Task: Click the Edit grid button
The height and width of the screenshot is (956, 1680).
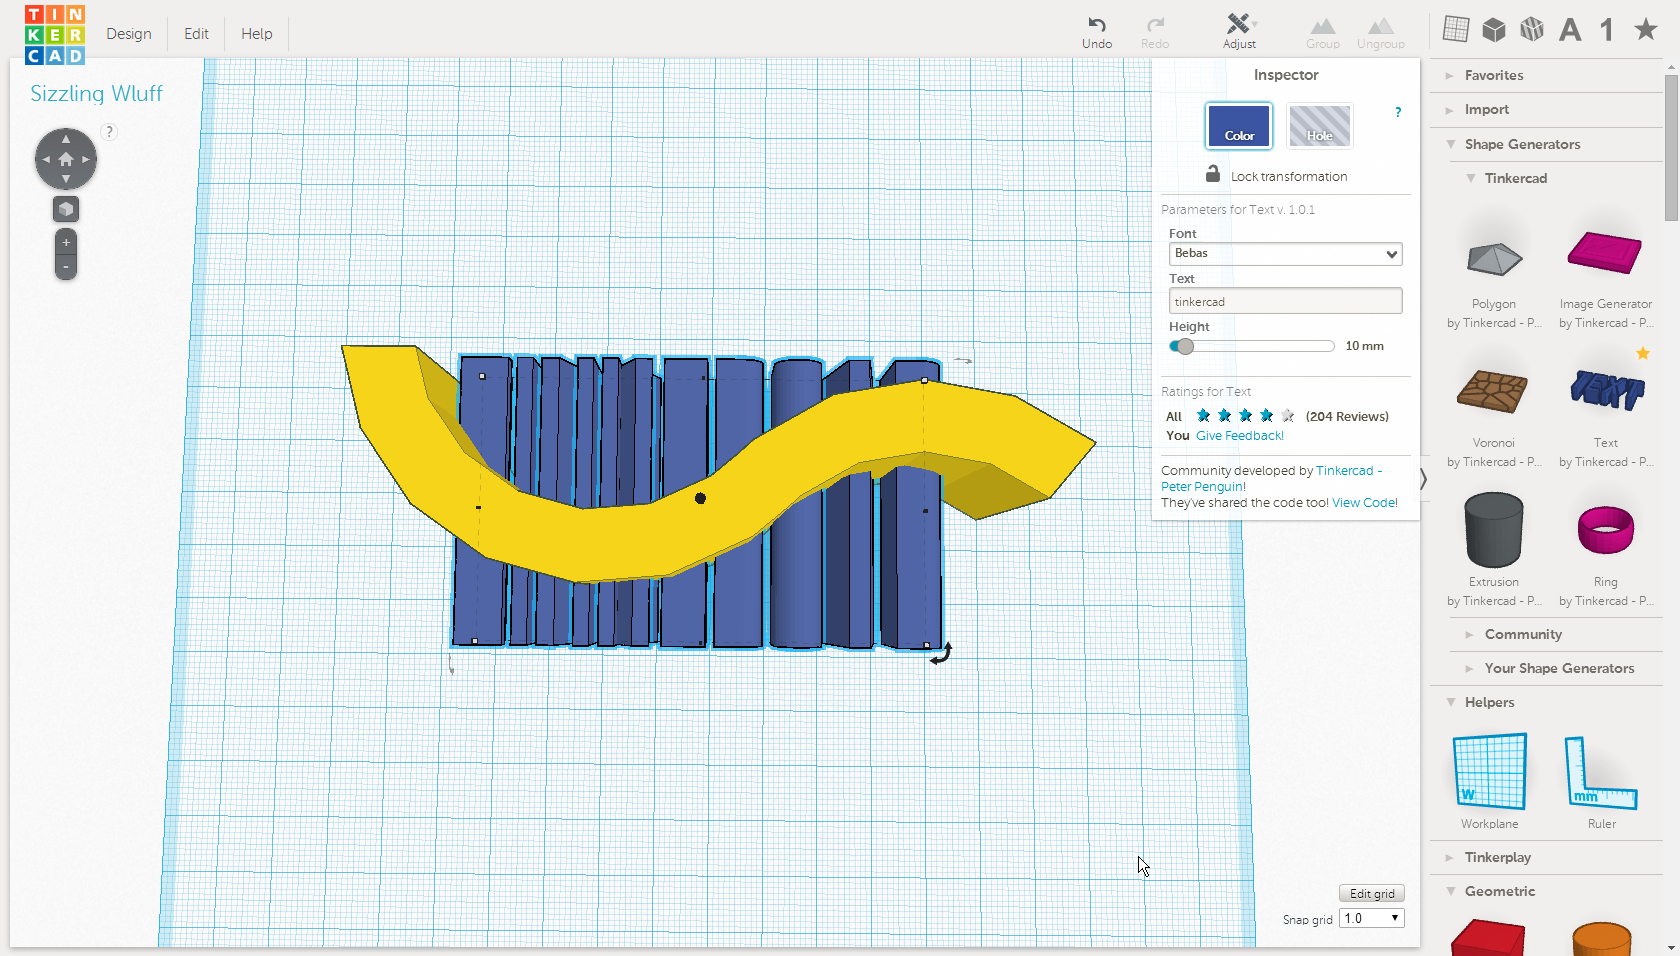Action: click(1371, 893)
